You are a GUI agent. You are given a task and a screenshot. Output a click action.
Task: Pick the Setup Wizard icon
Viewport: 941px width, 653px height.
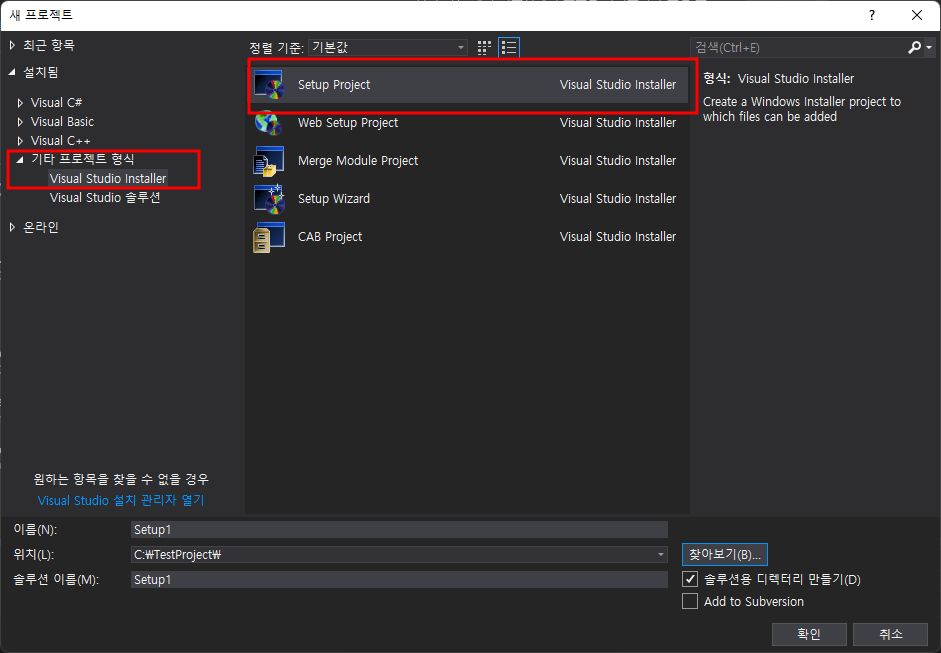[x=269, y=199]
